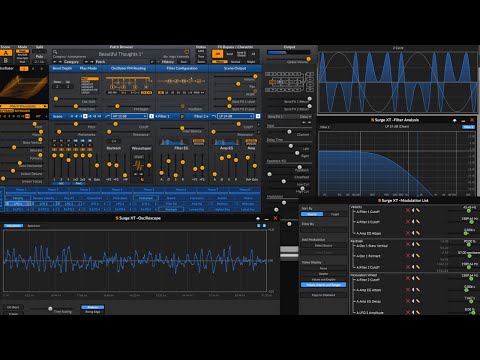Open the Tune status menu
The image size is (480, 360).
coord(201,56)
